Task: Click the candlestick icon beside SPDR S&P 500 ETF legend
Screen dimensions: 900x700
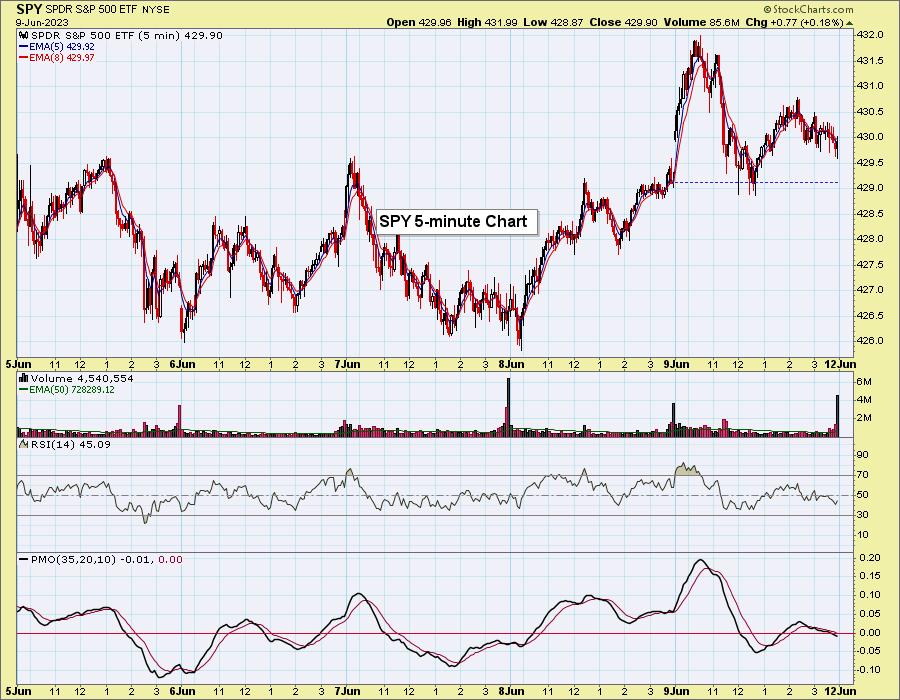Action: pos(24,36)
